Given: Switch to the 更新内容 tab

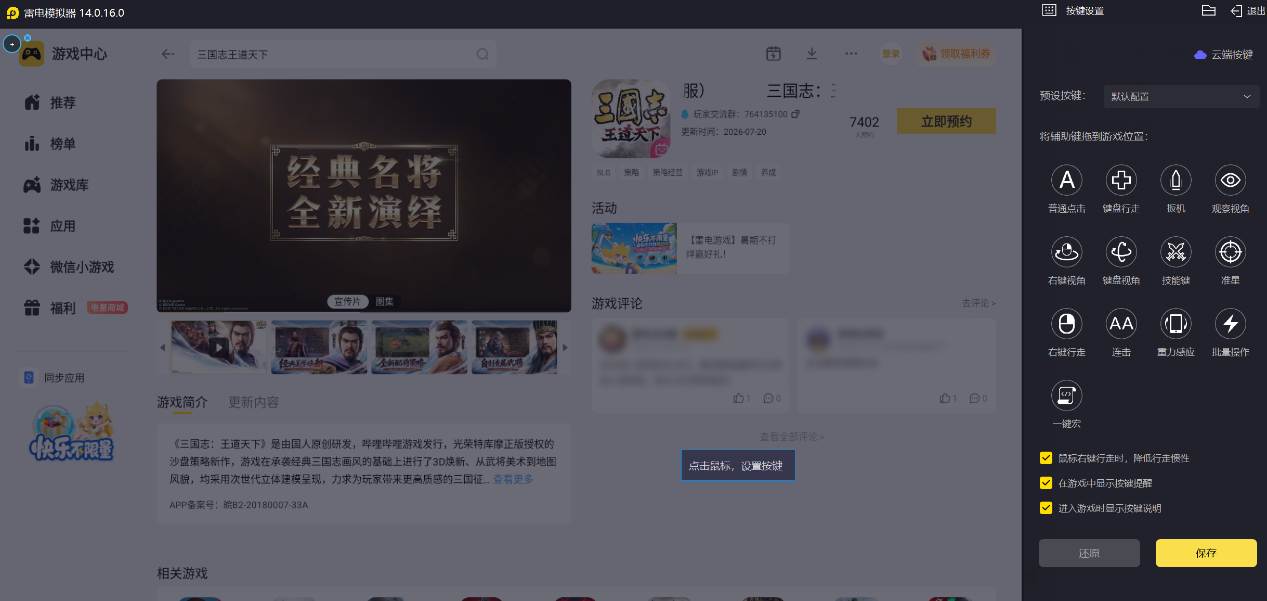Looking at the screenshot, I should [254, 402].
